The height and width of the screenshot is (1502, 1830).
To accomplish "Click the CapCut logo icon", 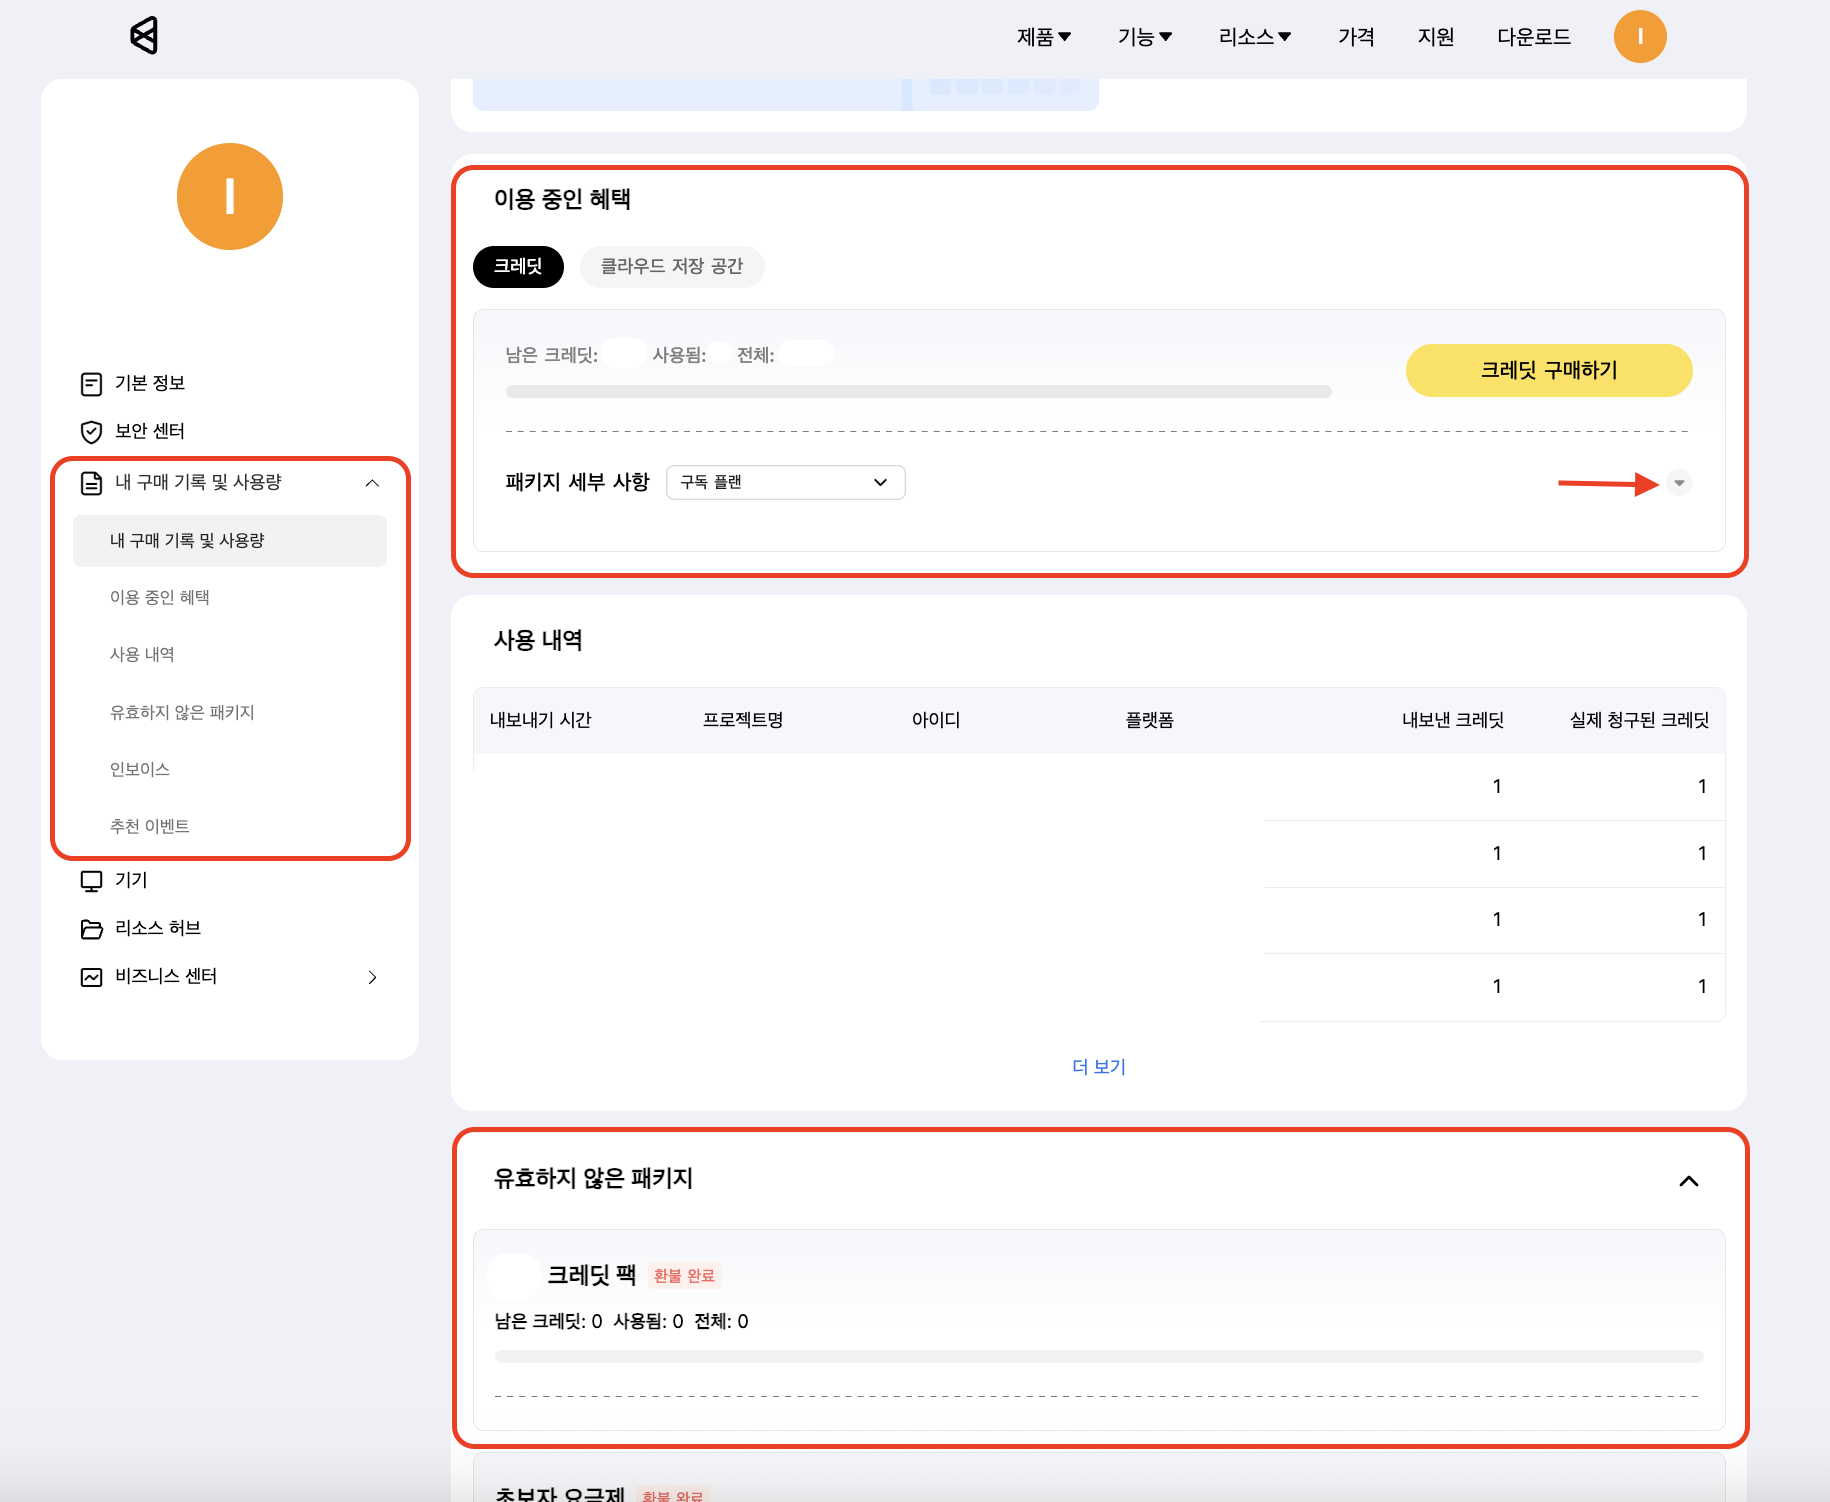I will 144,36.
